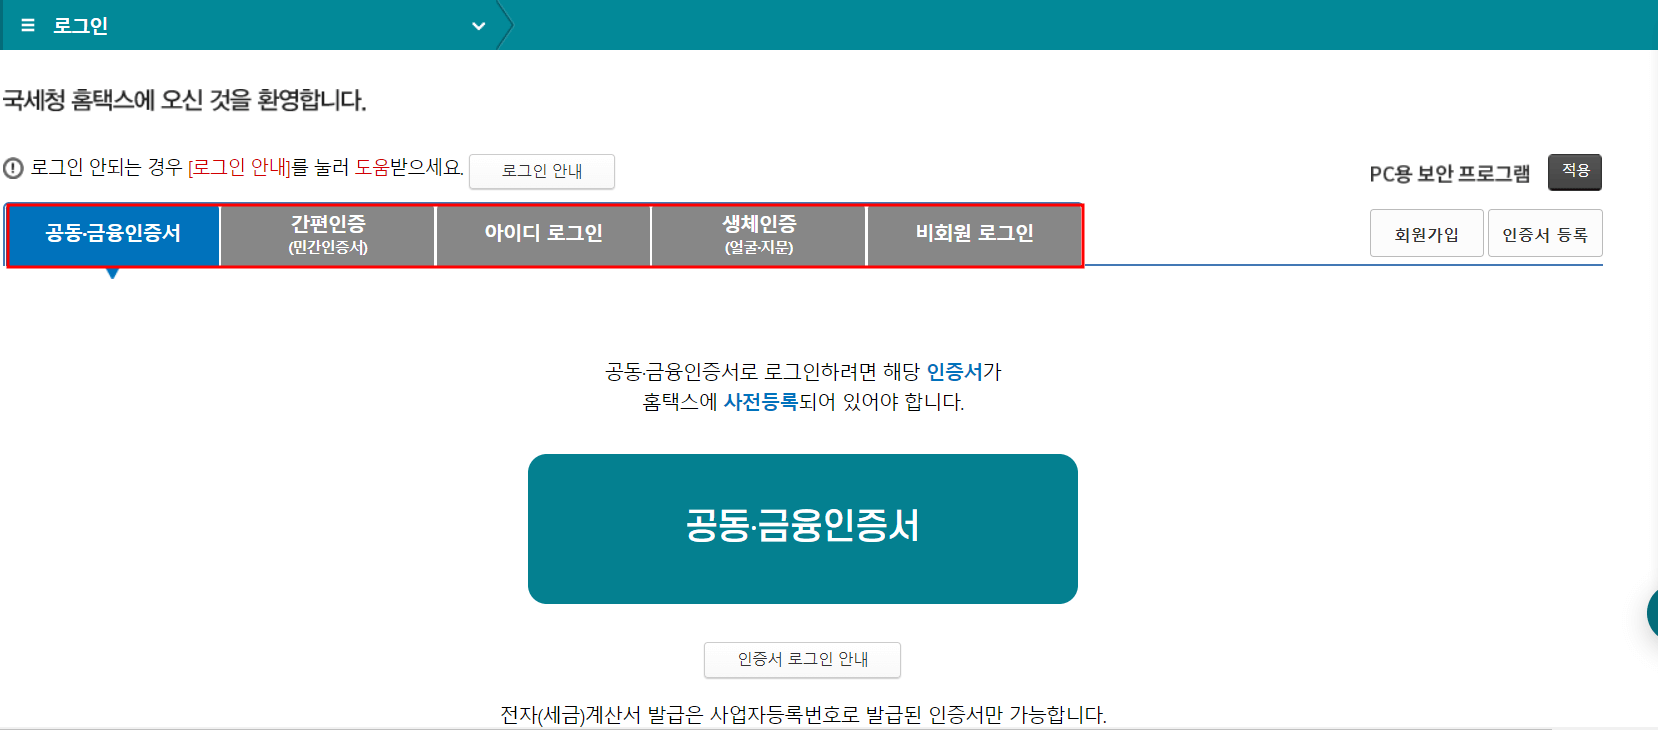Open the hamburger menu icon beside 로그인

28,25
